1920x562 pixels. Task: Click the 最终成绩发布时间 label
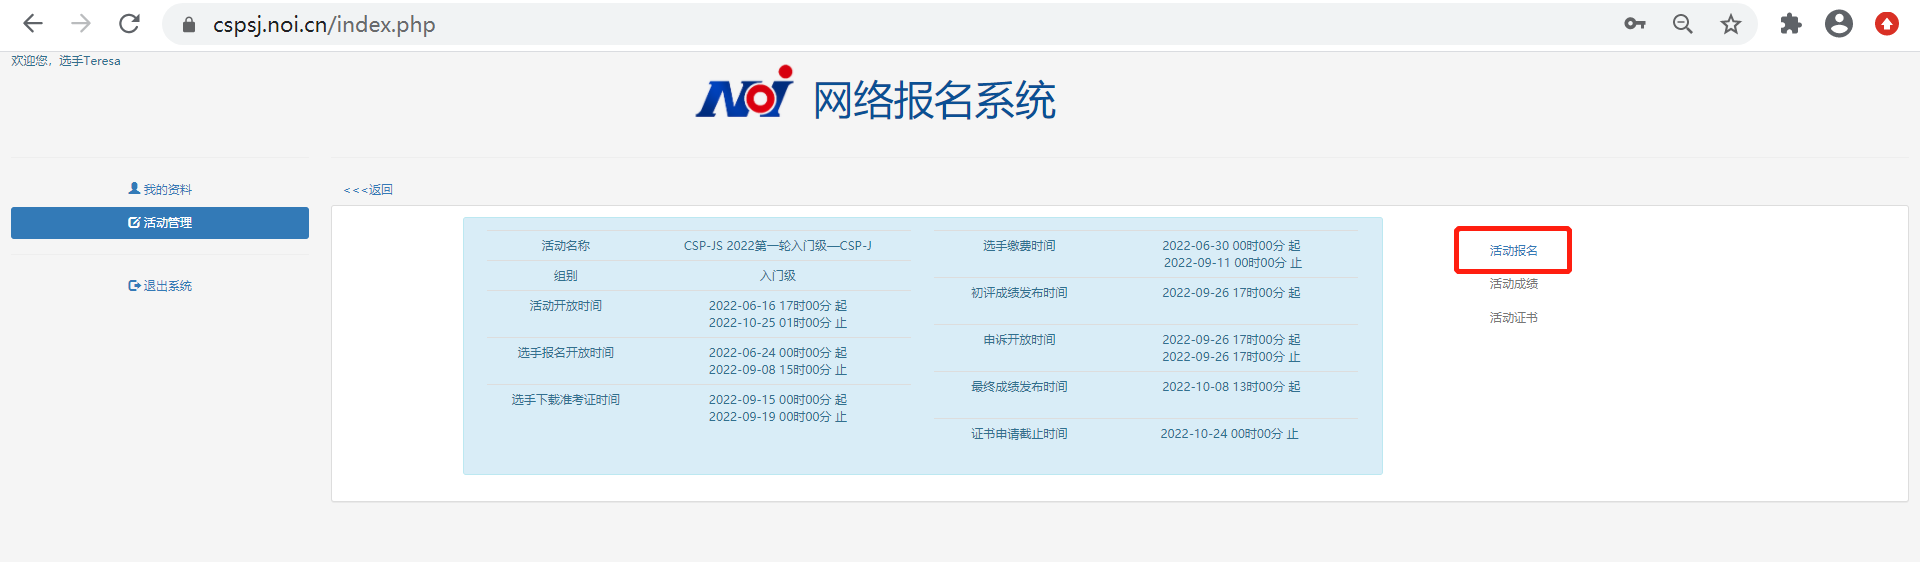coord(1019,387)
